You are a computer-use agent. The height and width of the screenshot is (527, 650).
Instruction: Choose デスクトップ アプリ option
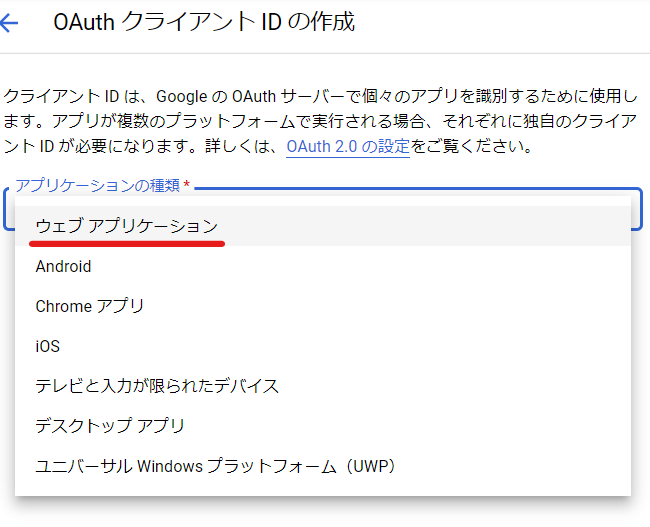pos(323,425)
